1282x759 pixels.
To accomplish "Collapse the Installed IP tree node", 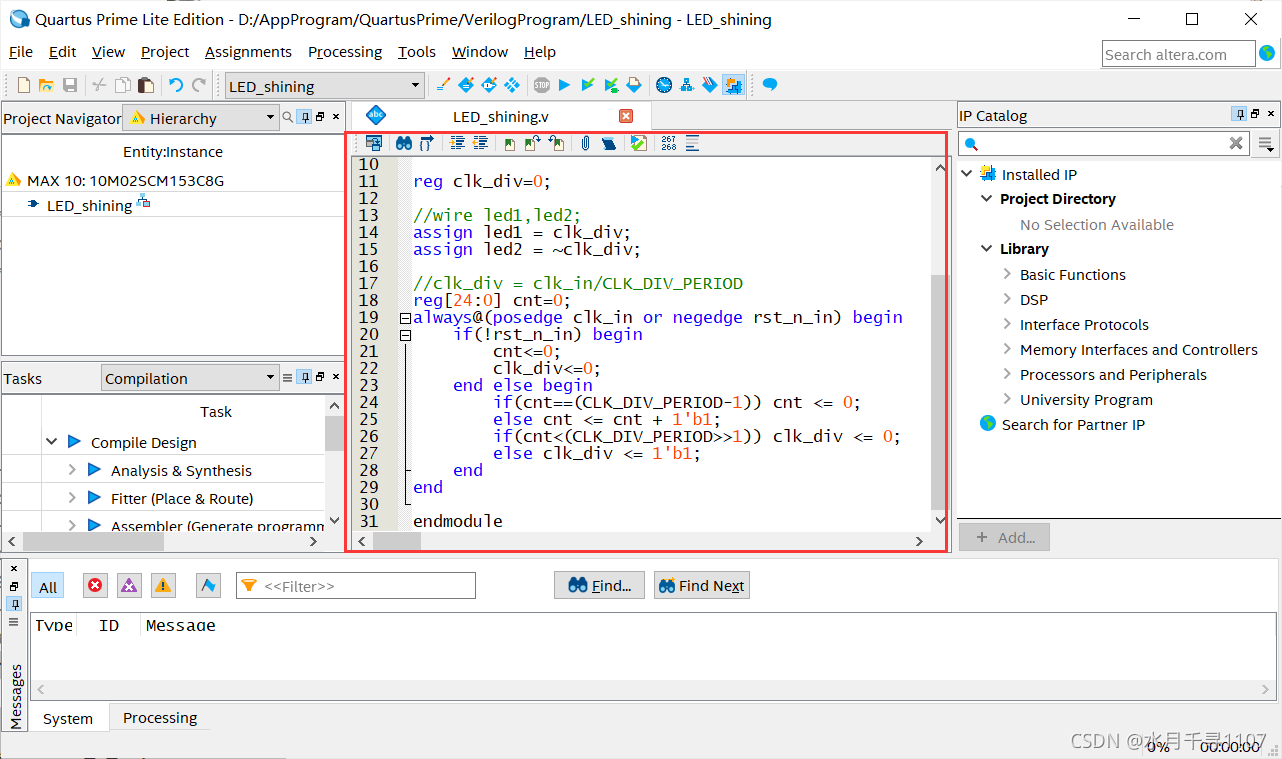I will (967, 173).
